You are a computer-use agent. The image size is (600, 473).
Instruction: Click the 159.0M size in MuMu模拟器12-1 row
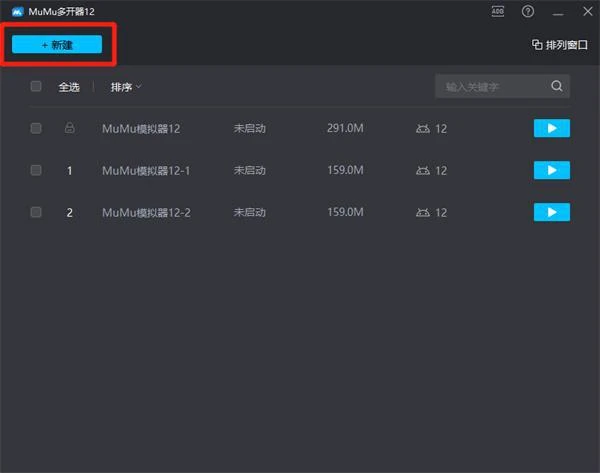[x=345, y=170]
